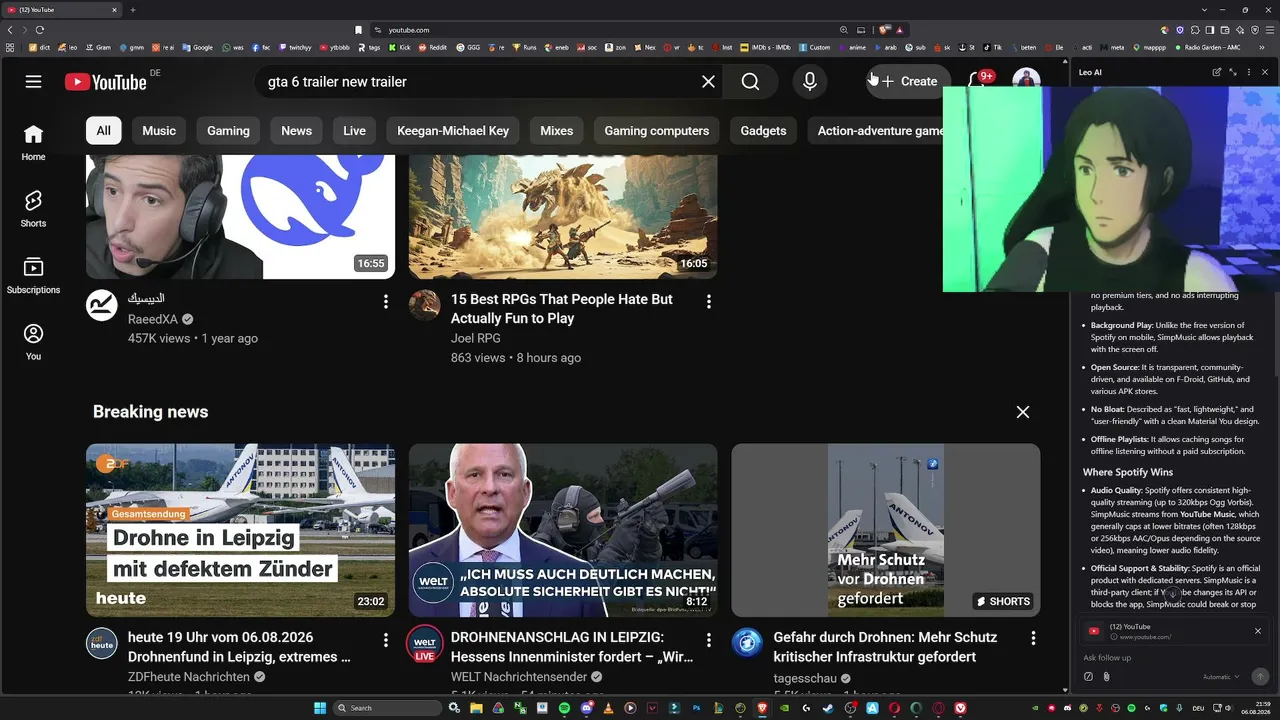This screenshot has height=720, width=1280.
Task: Open Subscriptions in the sidebar
Action: click(x=33, y=275)
